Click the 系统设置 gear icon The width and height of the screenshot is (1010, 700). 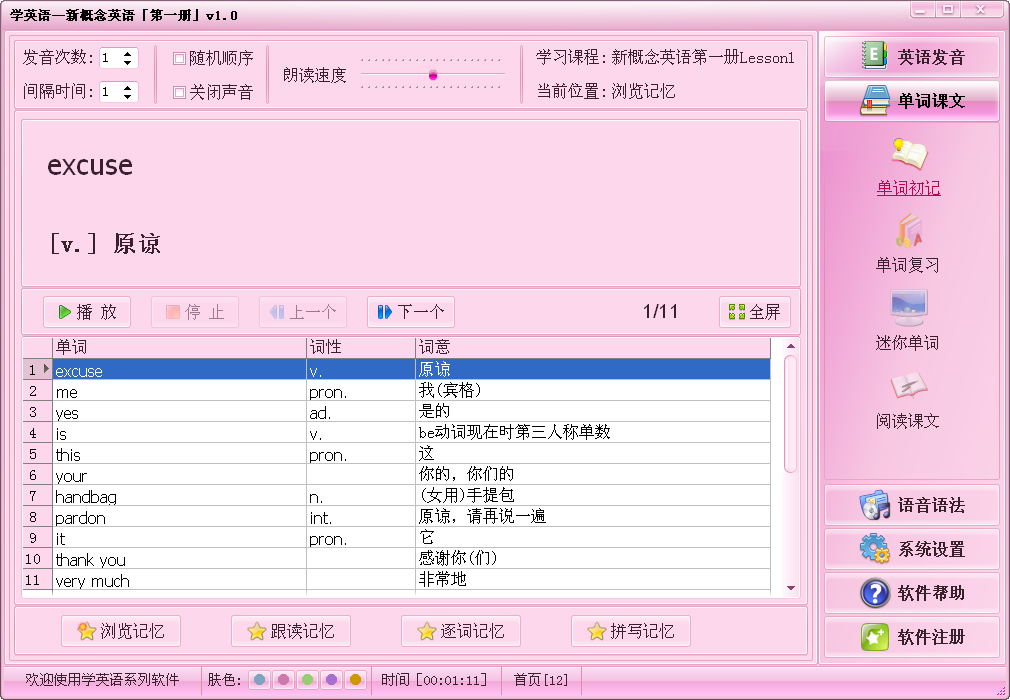coord(874,549)
